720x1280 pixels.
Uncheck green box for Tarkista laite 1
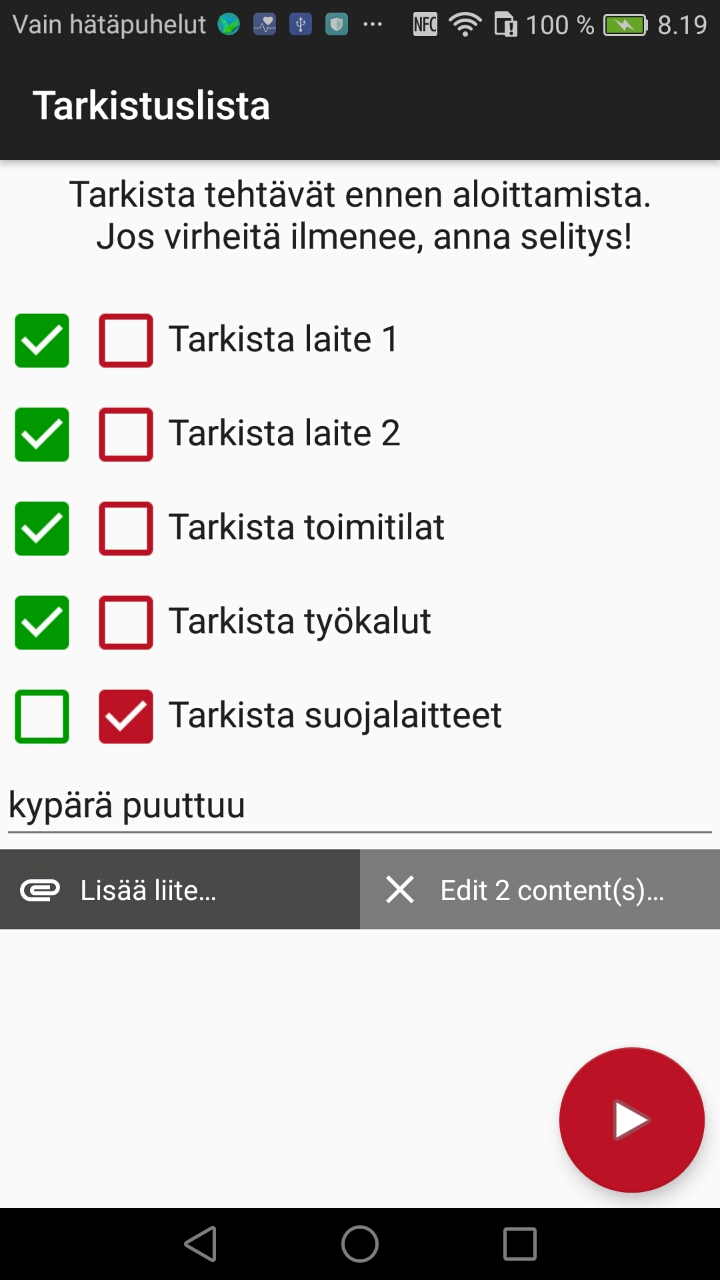[42, 341]
